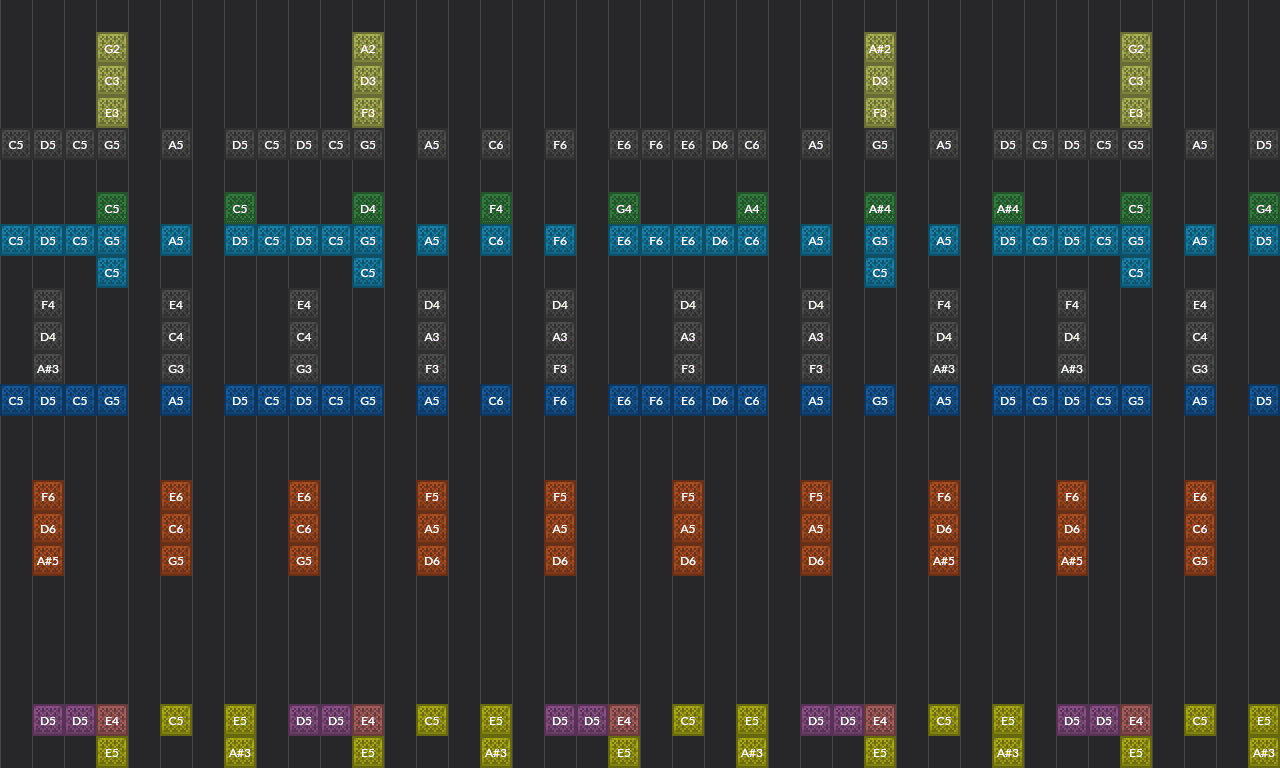The height and width of the screenshot is (768, 1280).
Task: Select the gray D6 note block
Action: pyautogui.click(x=720, y=145)
